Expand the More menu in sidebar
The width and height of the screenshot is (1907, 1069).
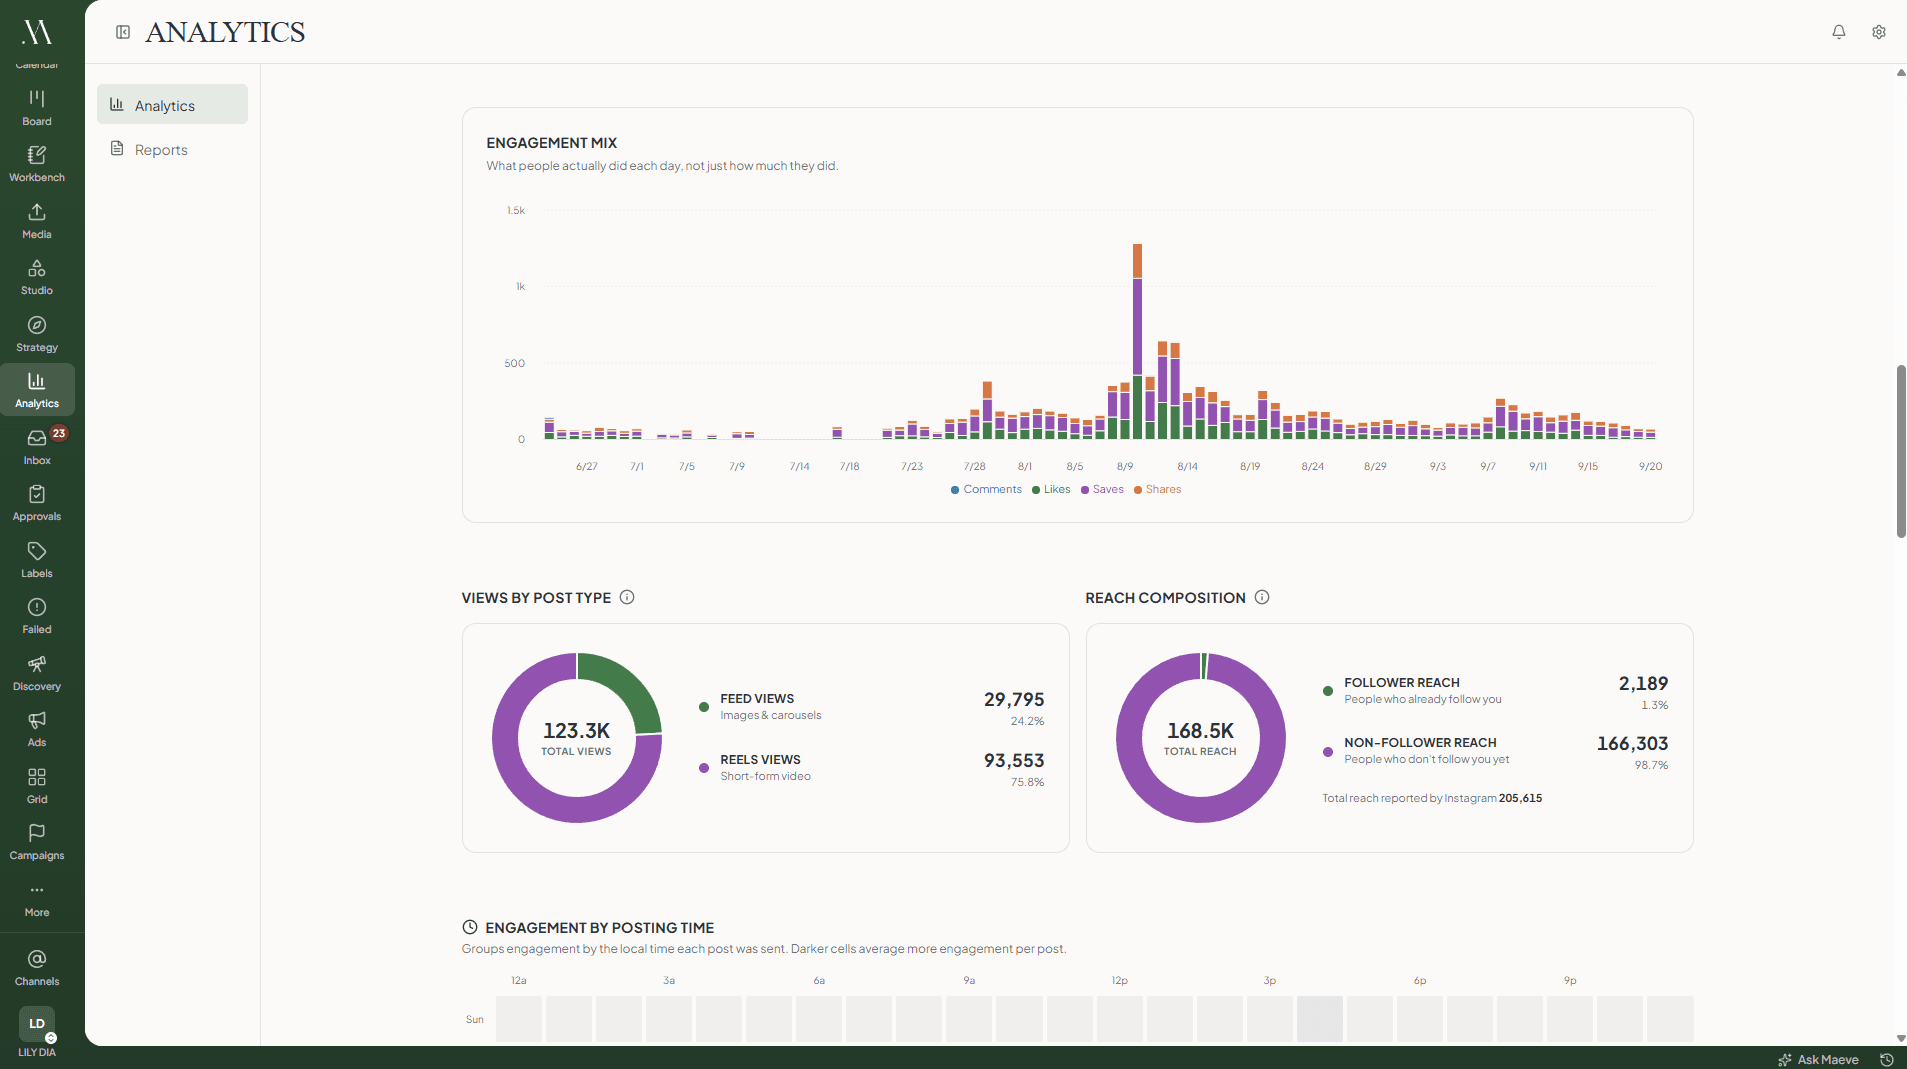pyautogui.click(x=37, y=899)
